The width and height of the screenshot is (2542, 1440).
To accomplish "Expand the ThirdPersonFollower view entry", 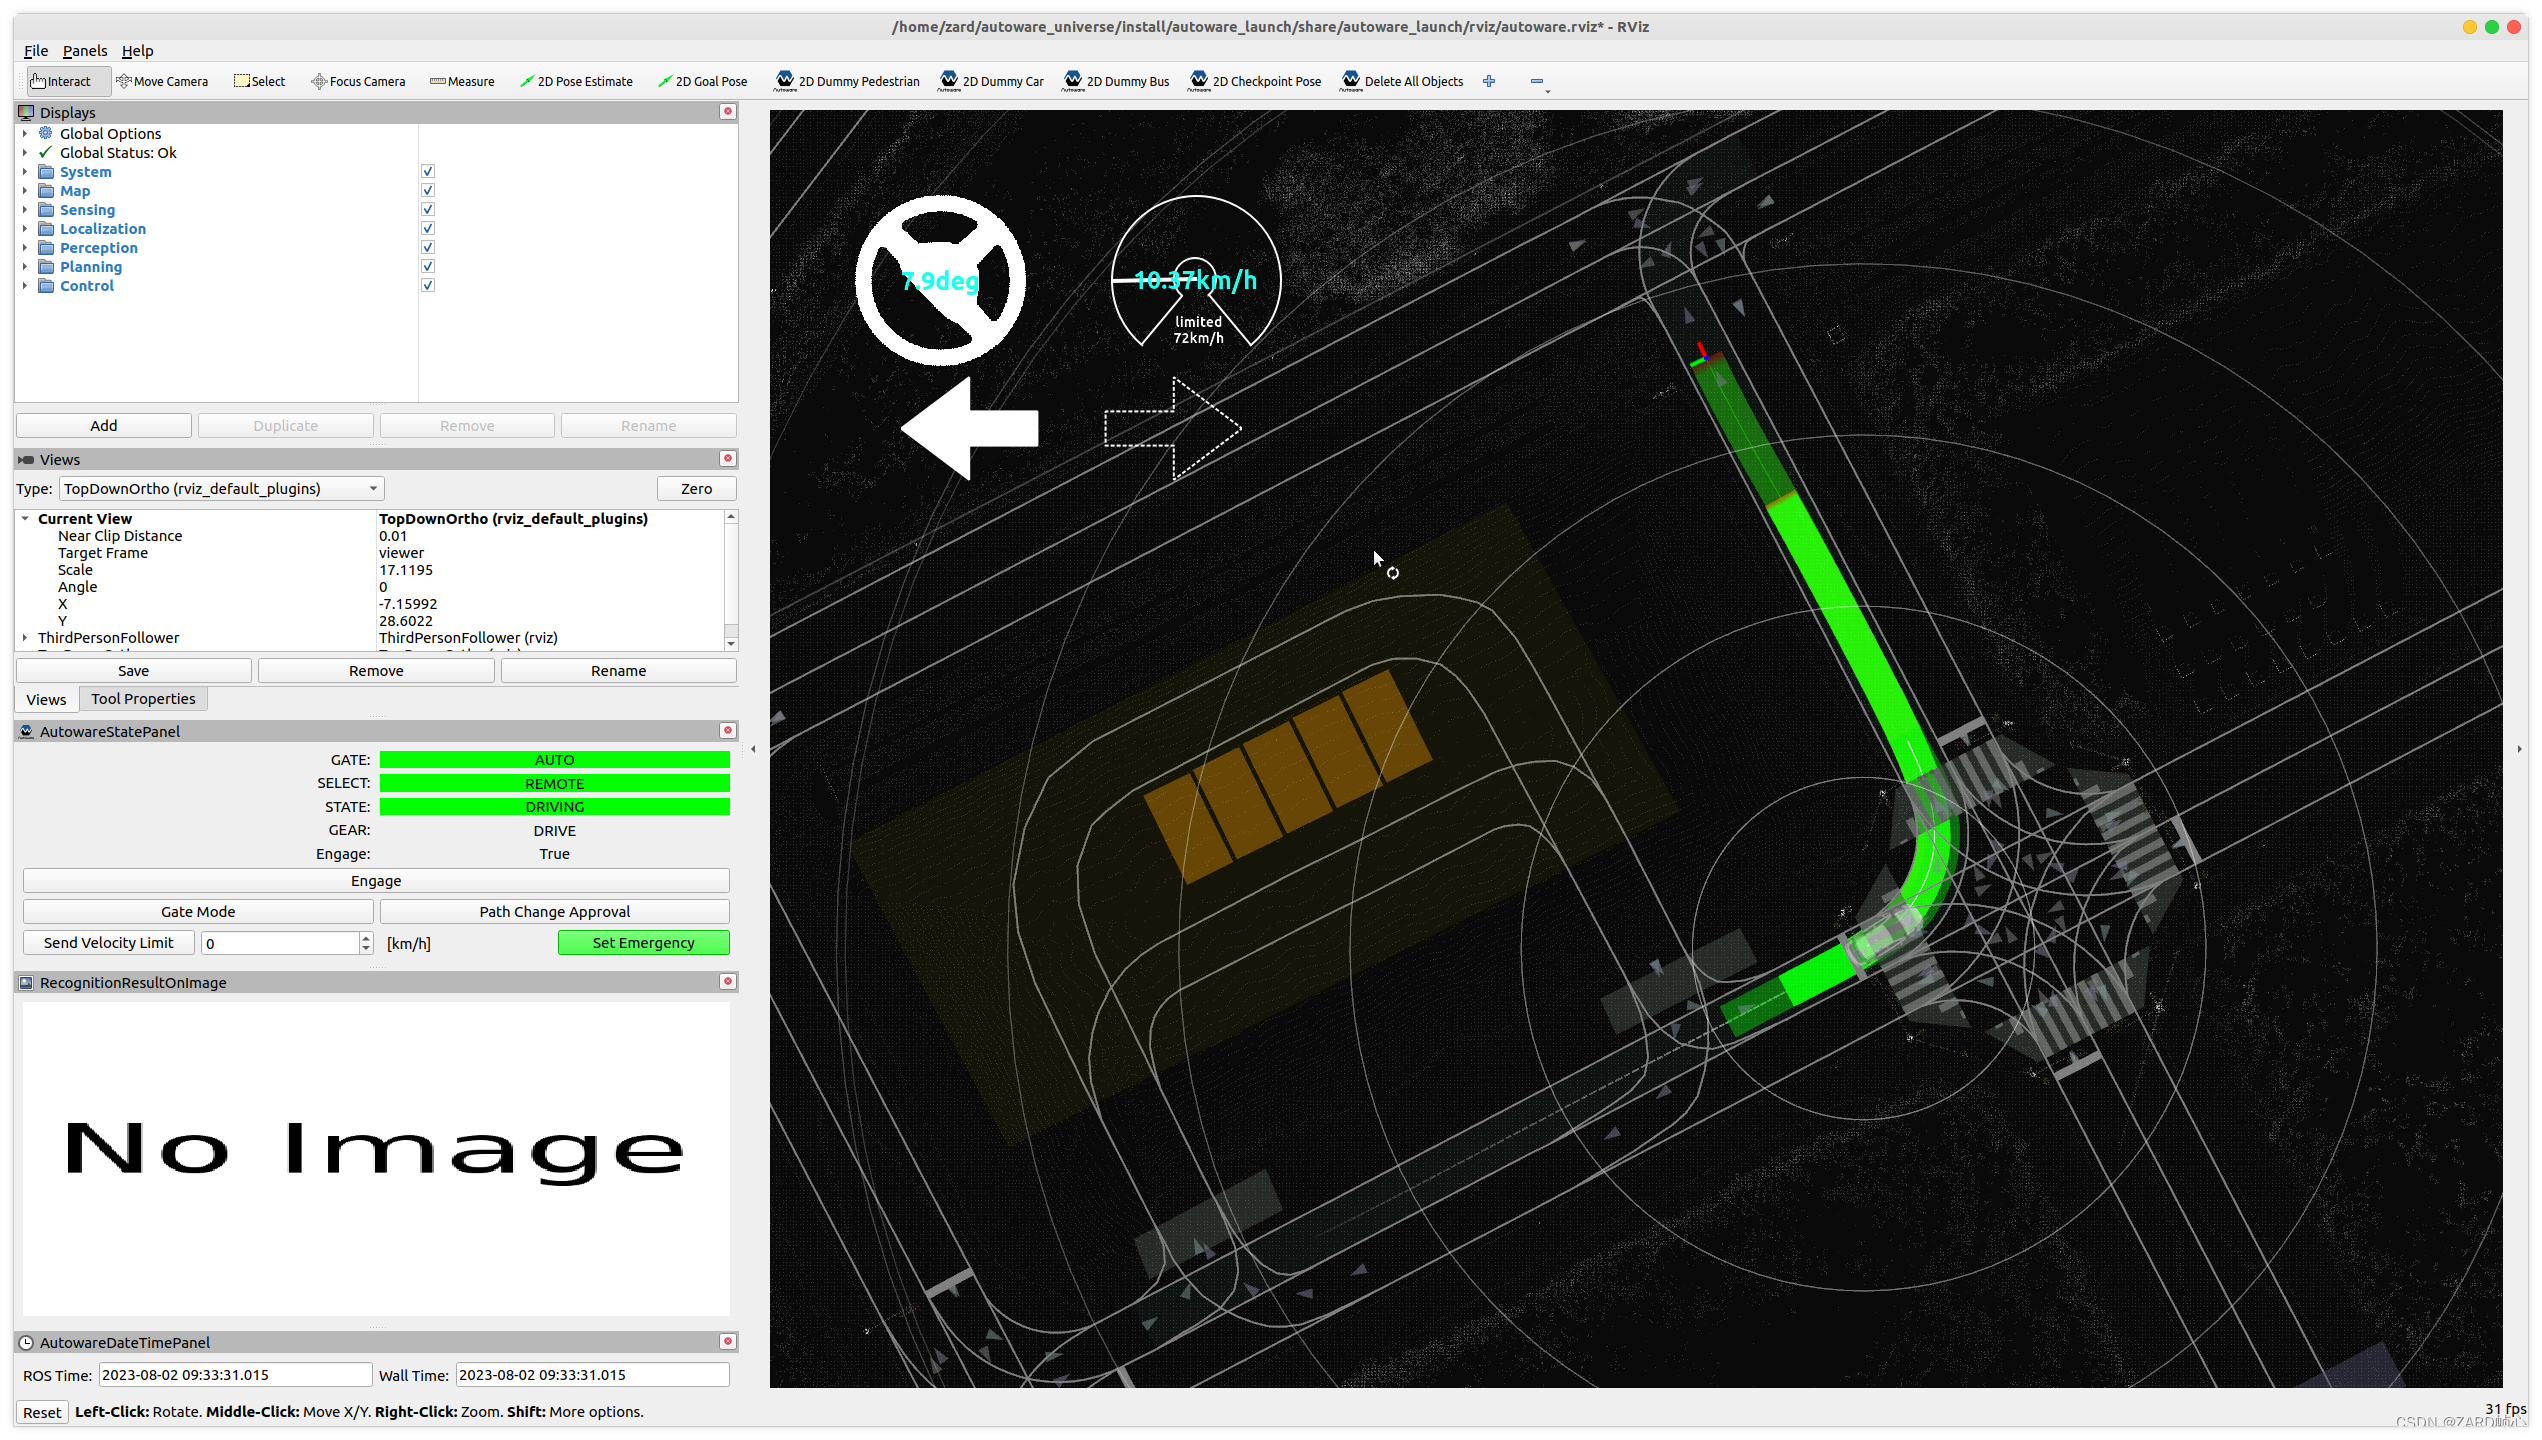I will click(x=25, y=637).
